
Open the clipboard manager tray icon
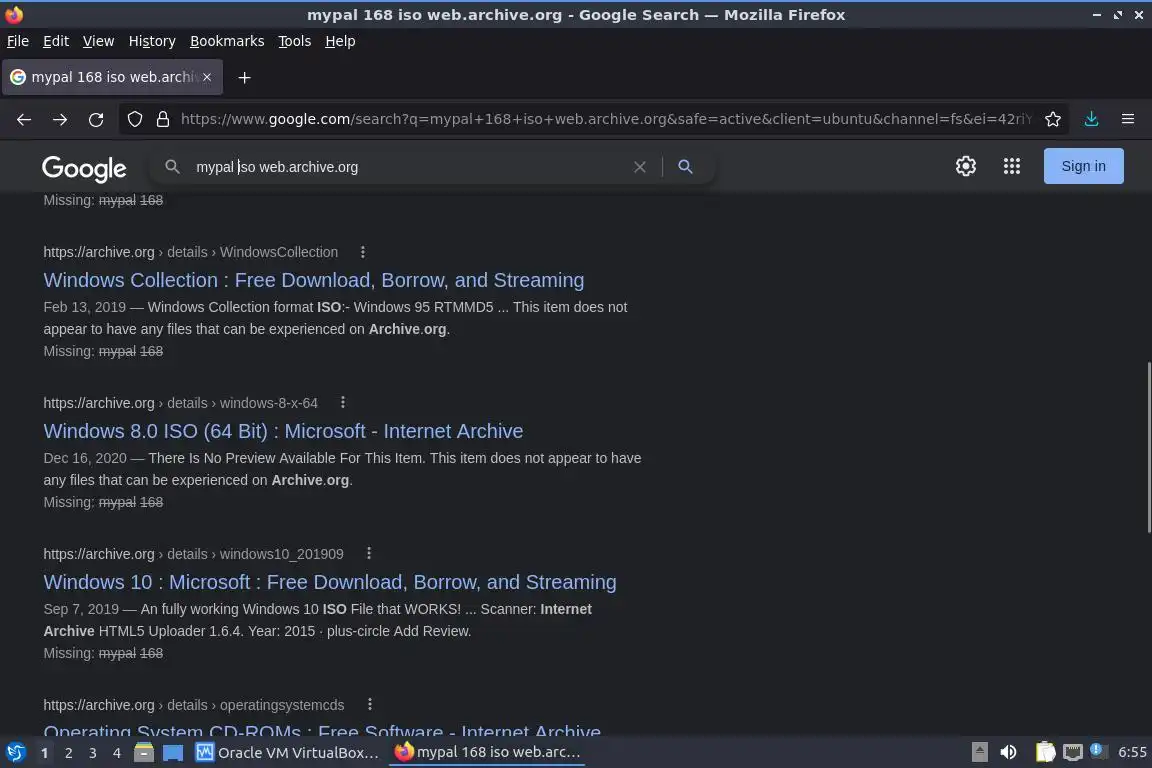[x=1045, y=753]
